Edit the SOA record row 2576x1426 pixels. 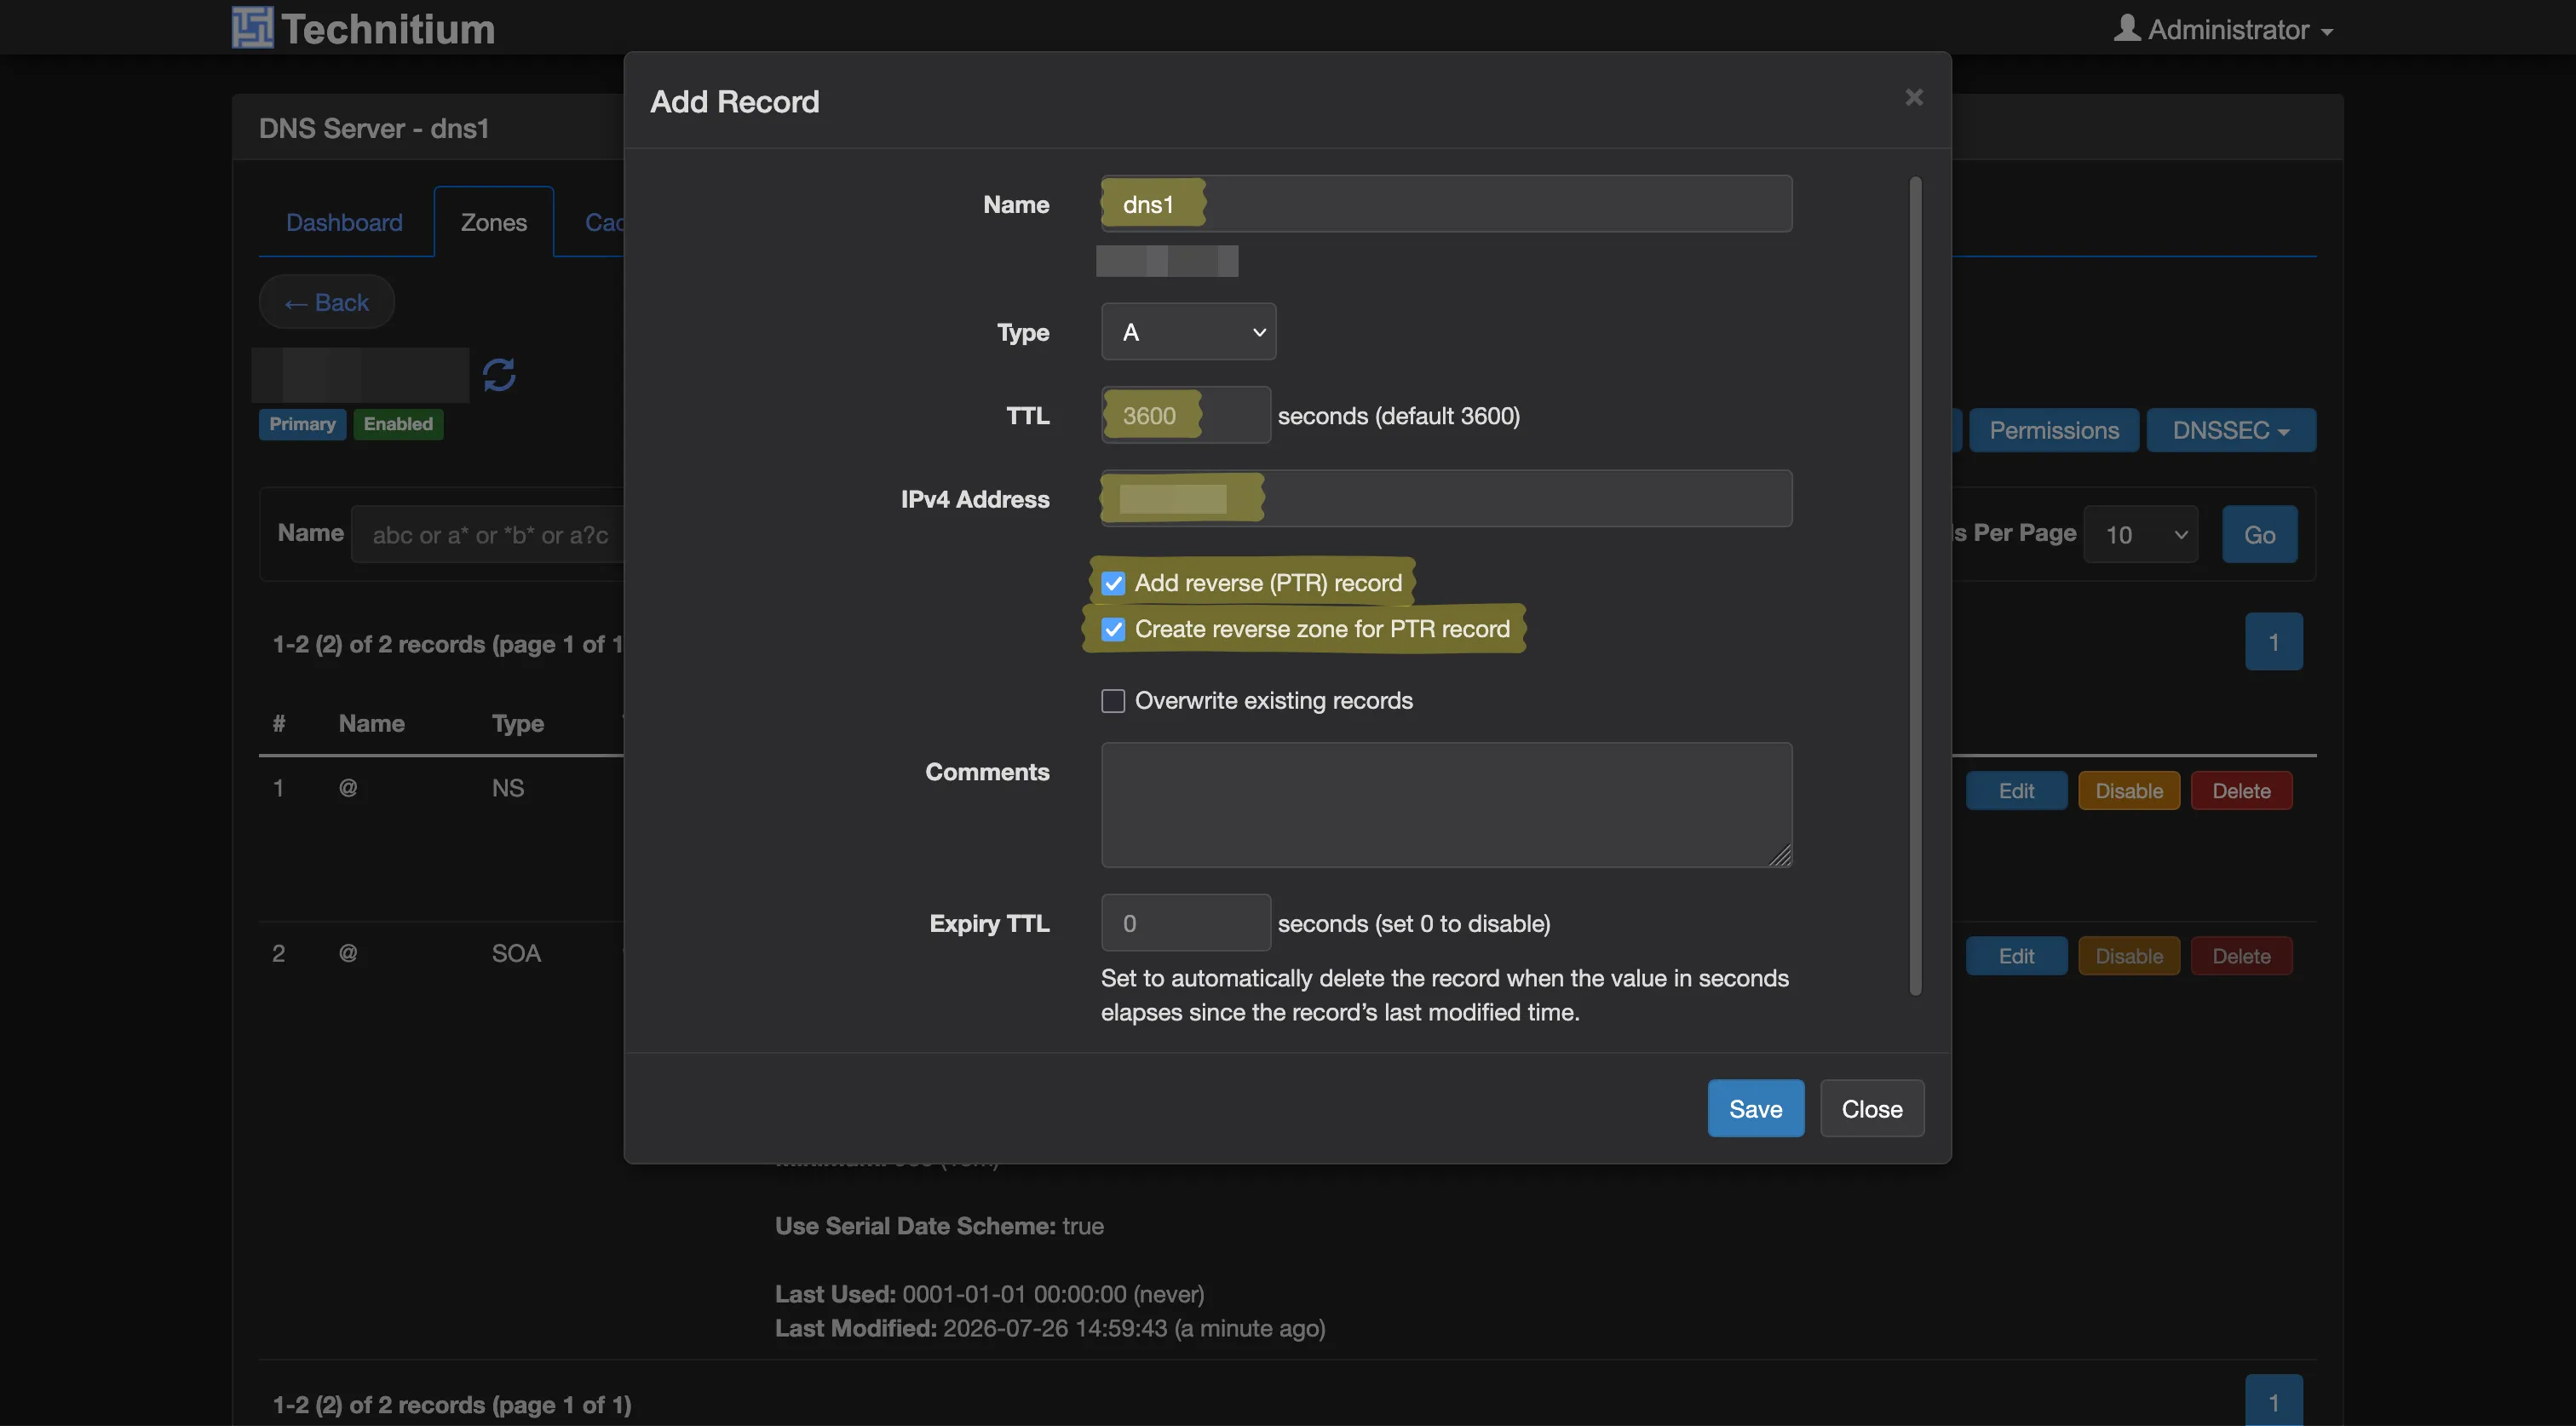coord(2016,956)
